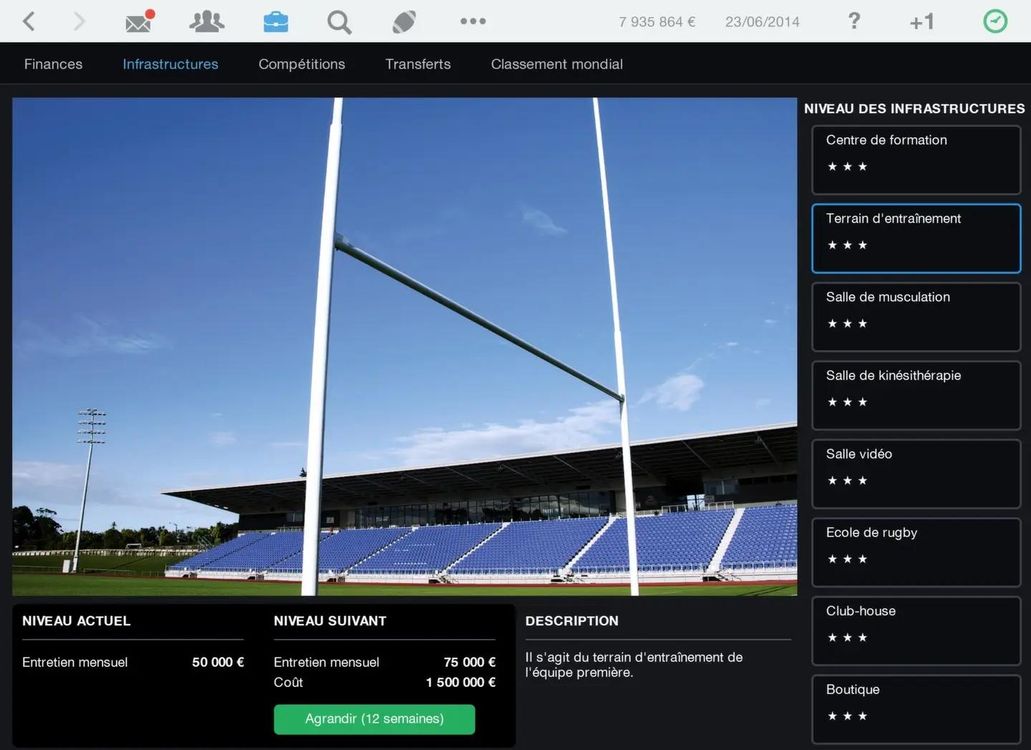Viewport: 1031px width, 750px height.
Task: Select the Salle vidéo facility card
Action: point(916,474)
